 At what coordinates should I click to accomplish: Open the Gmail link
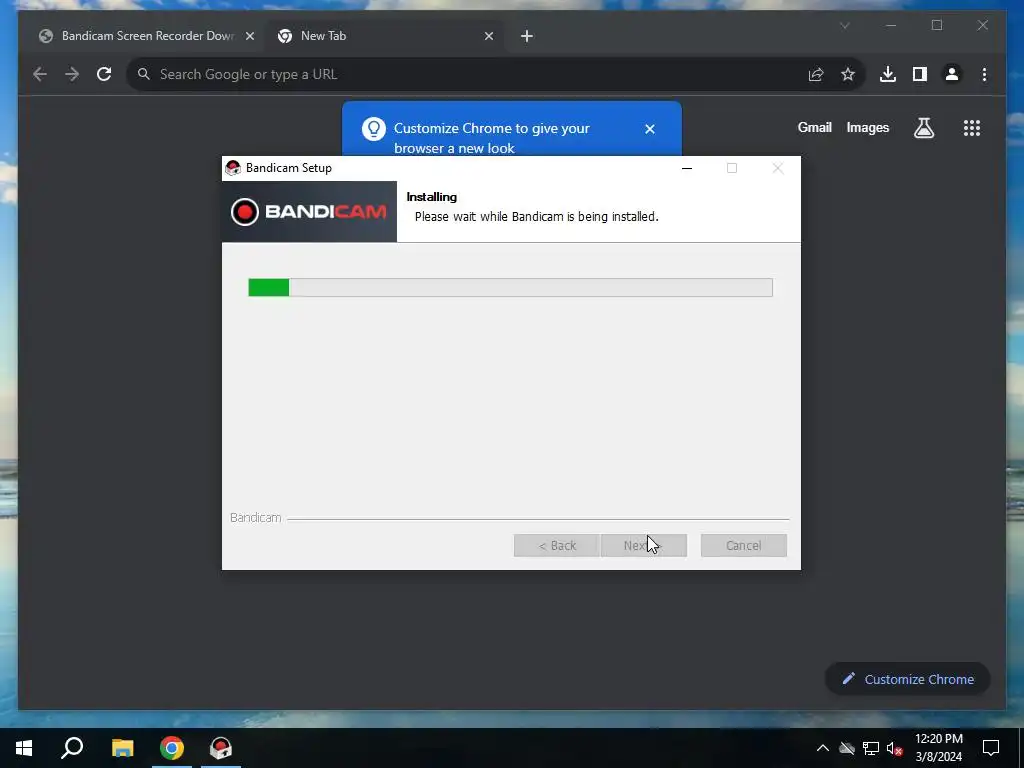[814, 127]
